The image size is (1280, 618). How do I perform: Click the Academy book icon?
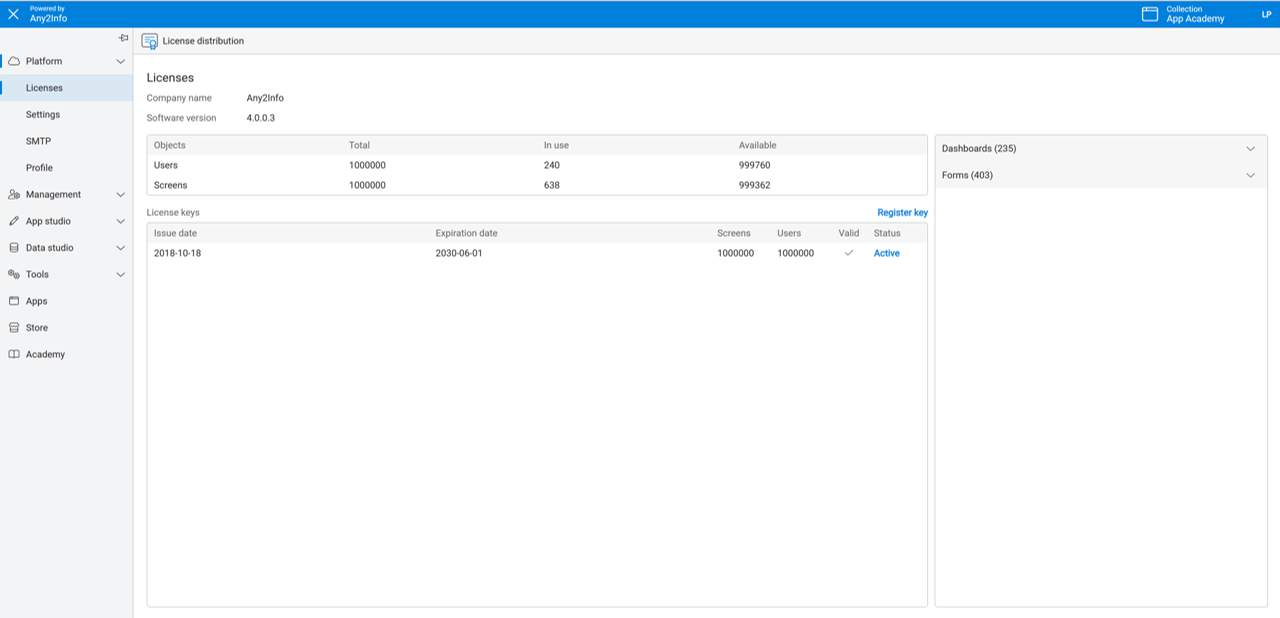click(14, 355)
